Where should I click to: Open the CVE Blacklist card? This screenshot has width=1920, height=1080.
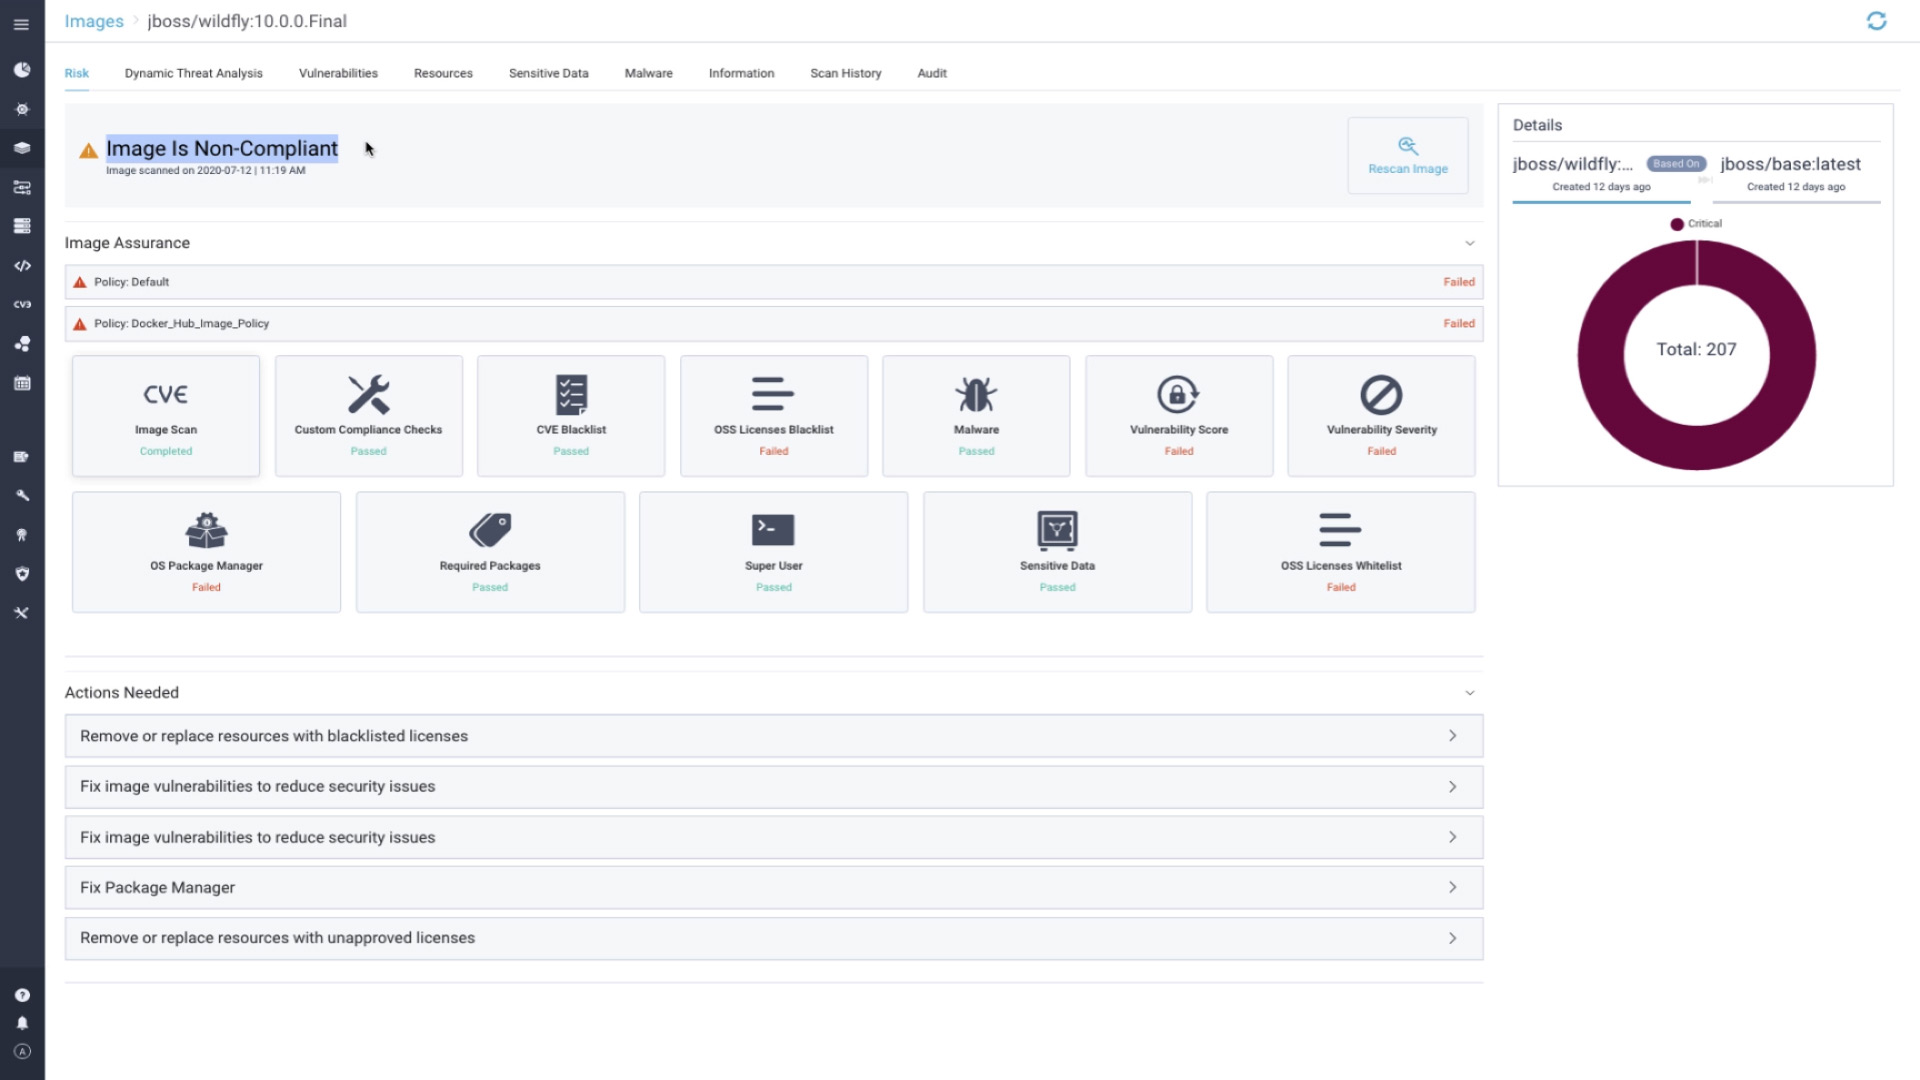coord(571,416)
